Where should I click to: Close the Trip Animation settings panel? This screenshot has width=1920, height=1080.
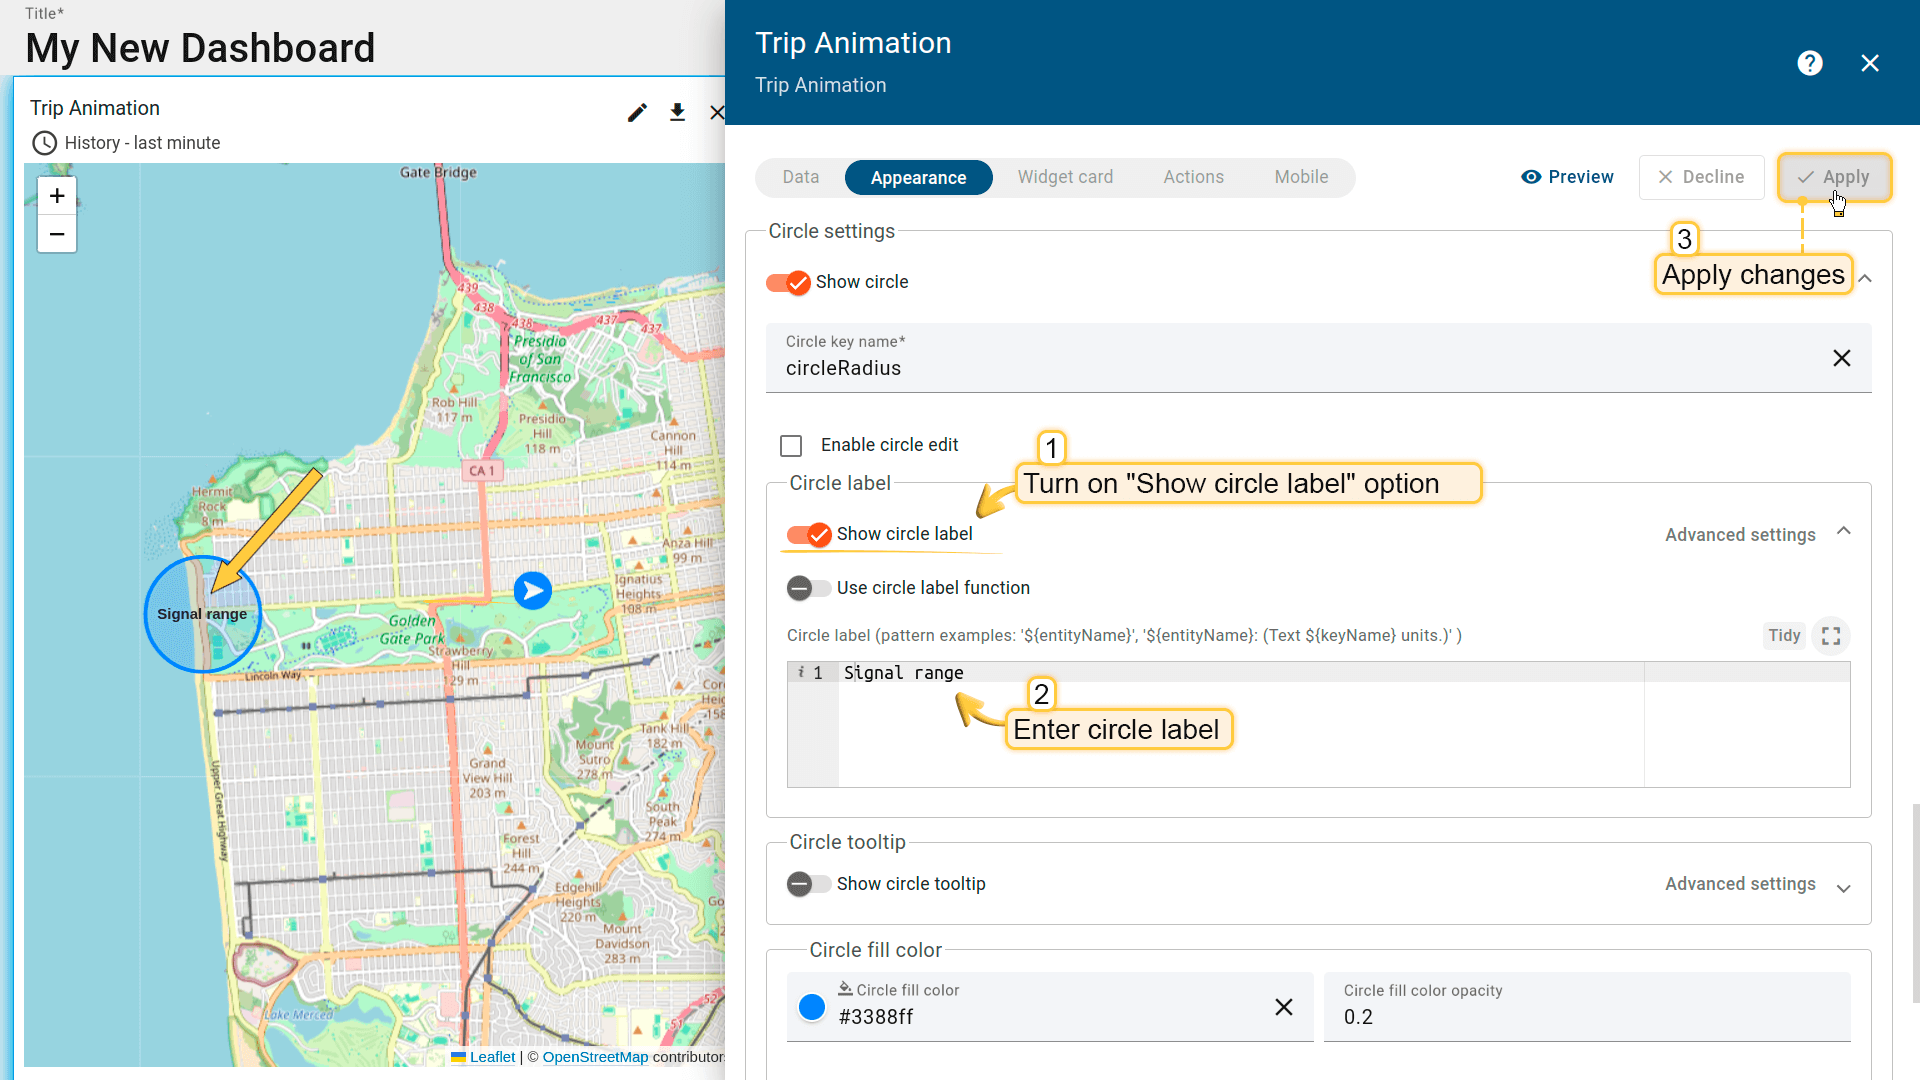[1870, 63]
